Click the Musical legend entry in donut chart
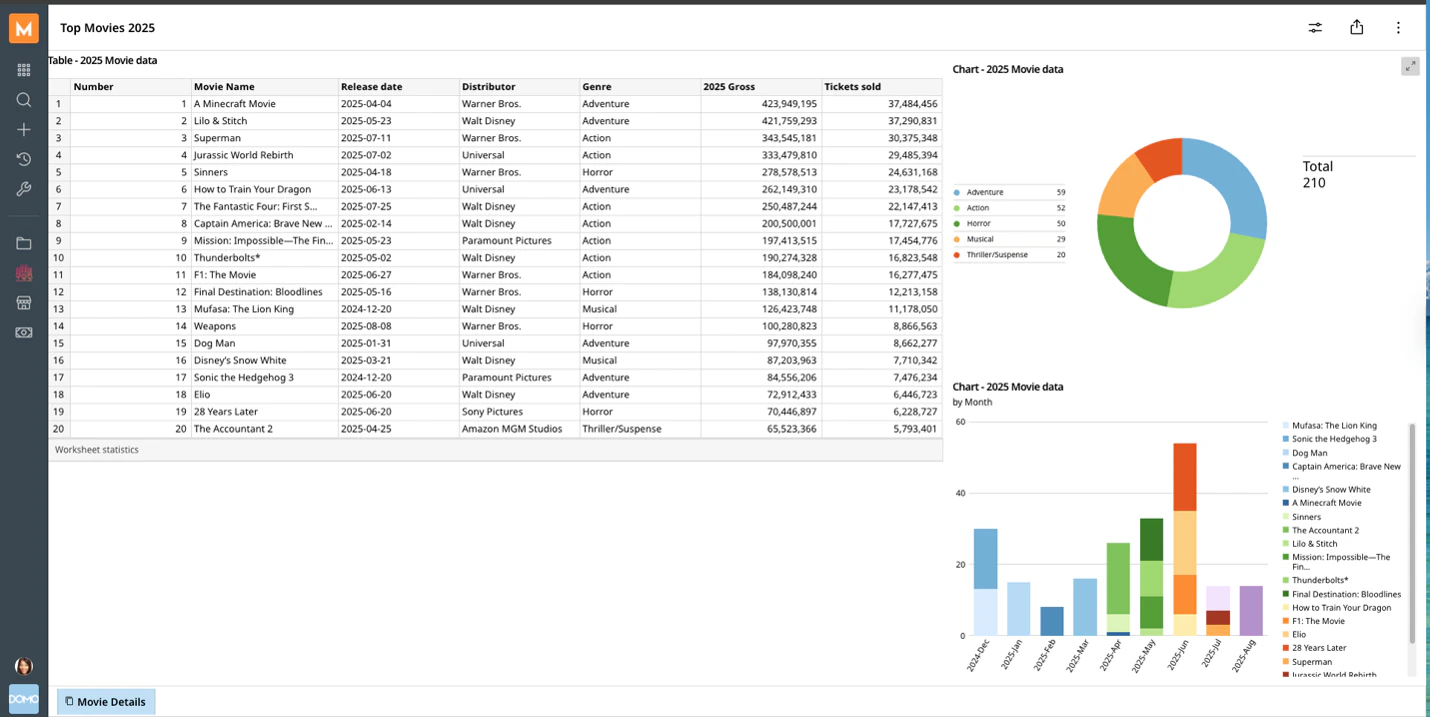Viewport: 1430px width, 721px height. click(1009, 239)
